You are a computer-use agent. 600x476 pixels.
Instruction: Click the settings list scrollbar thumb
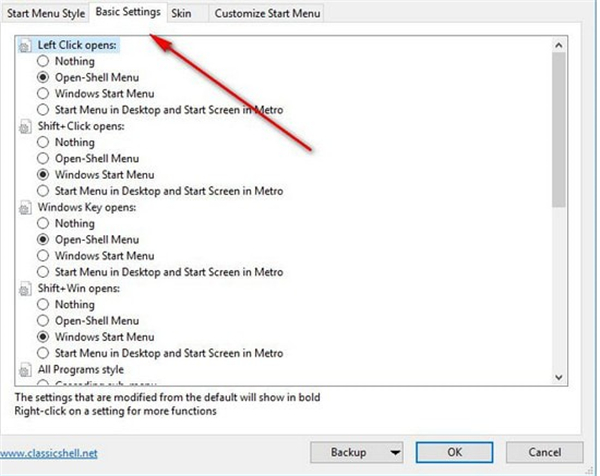558,130
